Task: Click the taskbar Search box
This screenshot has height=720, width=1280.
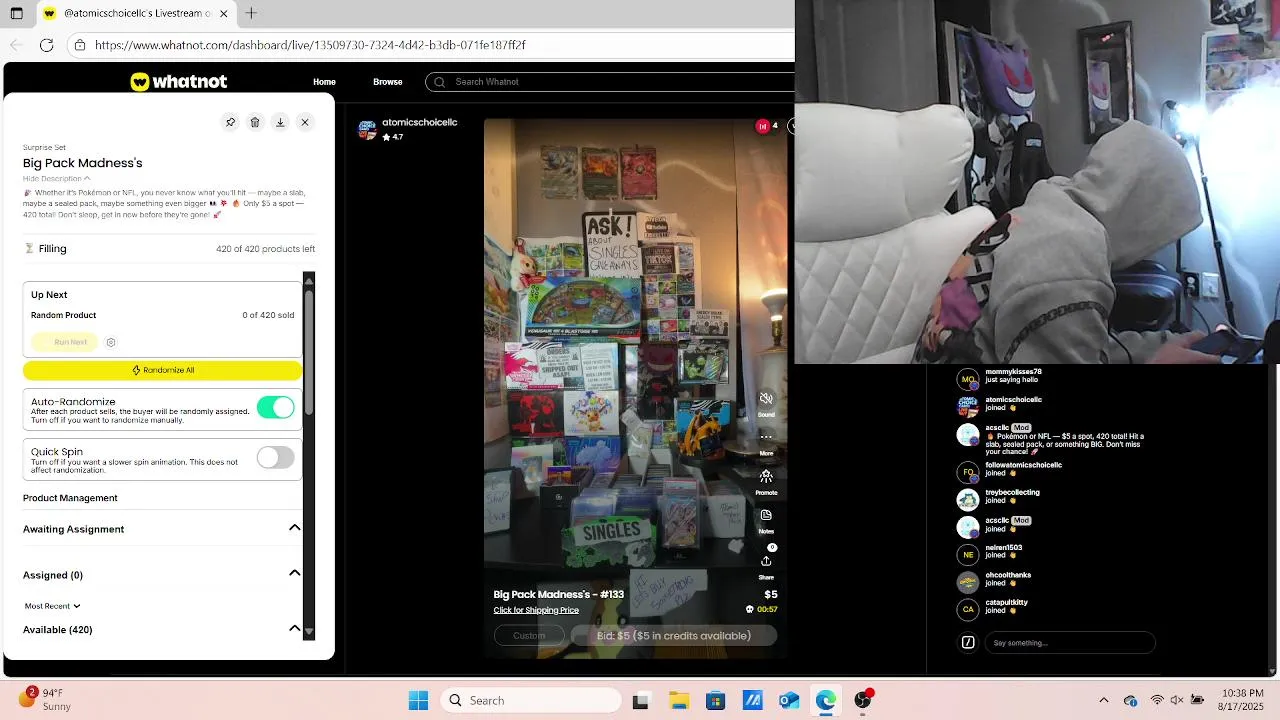Action: (531, 701)
